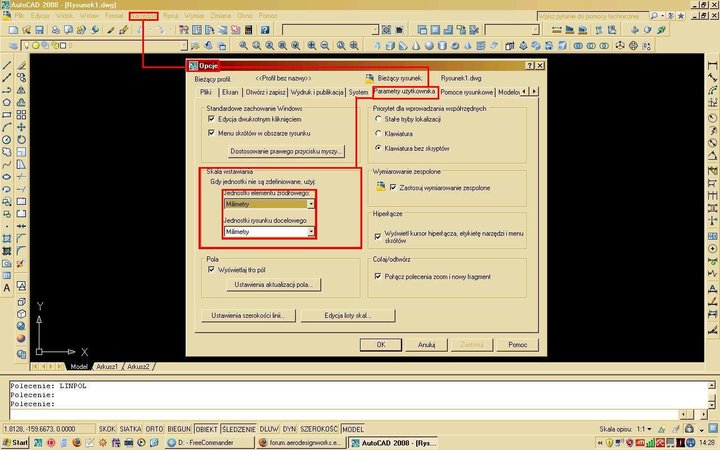Open the Skala opisu 1:1 dropdown

(x=644, y=429)
